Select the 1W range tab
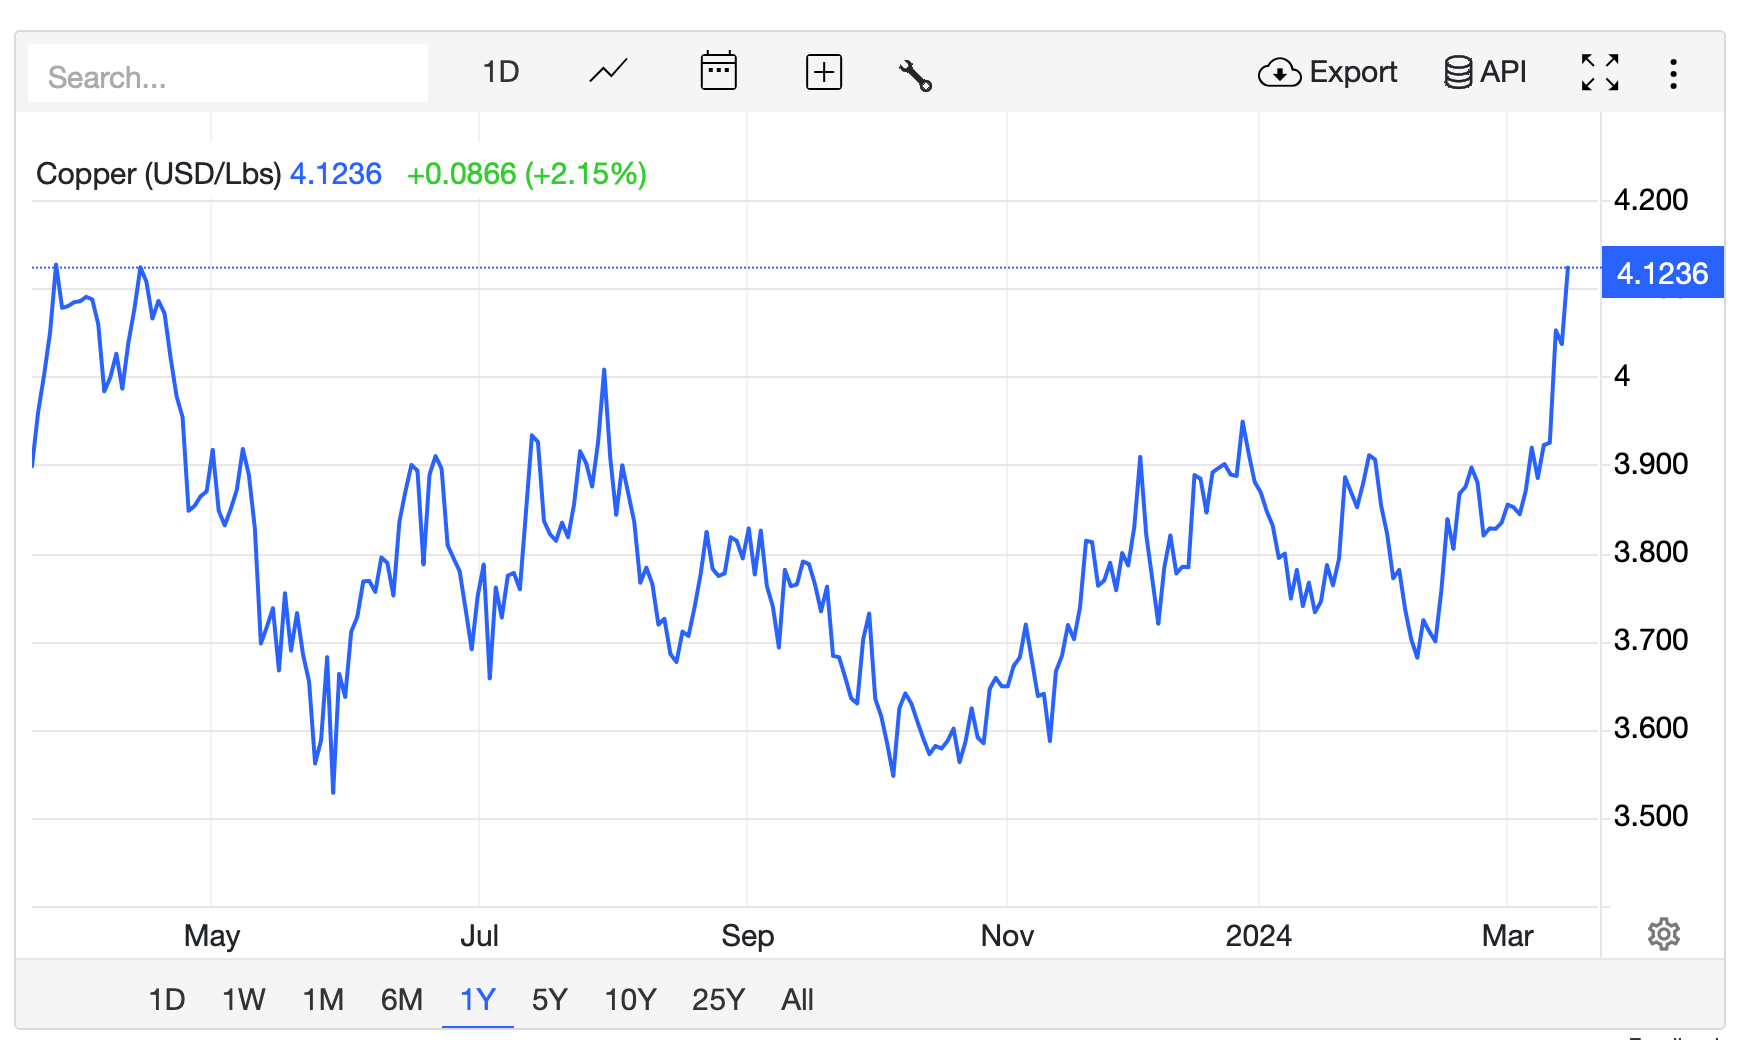Image resolution: width=1748 pixels, height=1040 pixels. coord(243,999)
